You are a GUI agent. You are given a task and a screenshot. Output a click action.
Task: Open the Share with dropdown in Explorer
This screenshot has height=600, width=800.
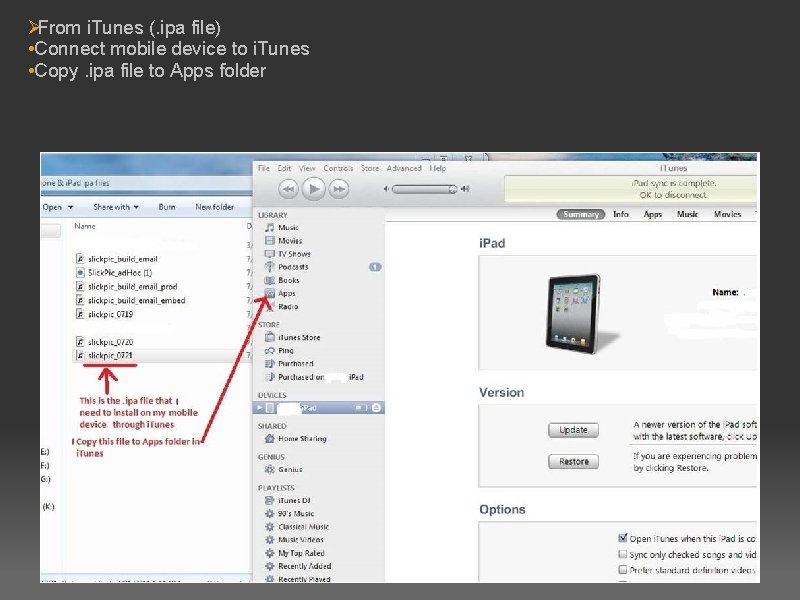(116, 207)
